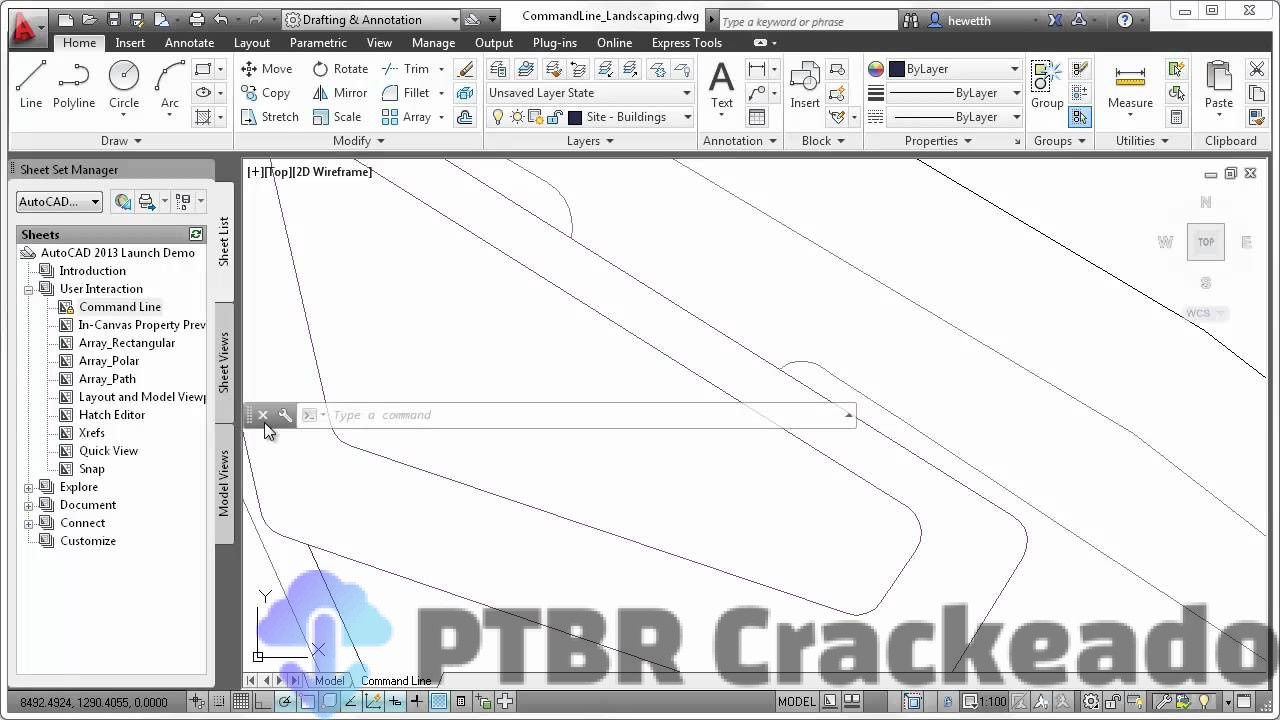Click the Move tool
The height and width of the screenshot is (720, 1280).
pos(266,69)
